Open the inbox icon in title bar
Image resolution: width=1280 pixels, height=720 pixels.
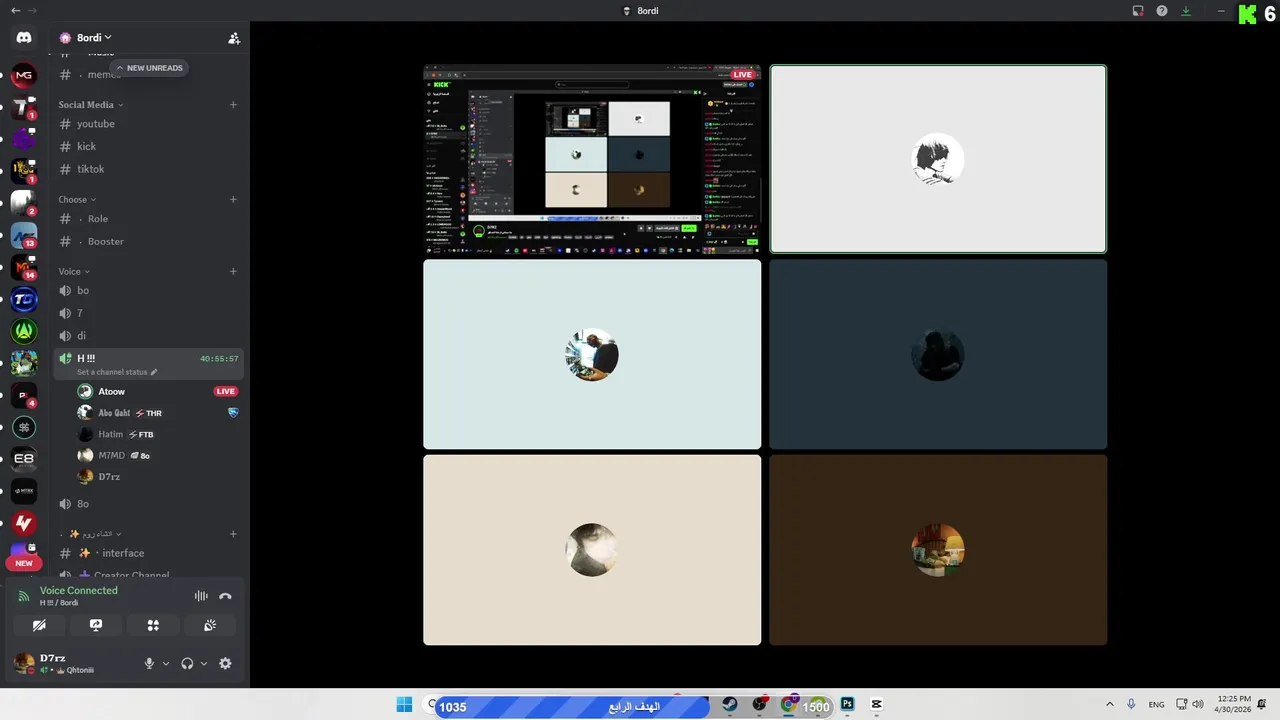pyautogui.click(x=1138, y=11)
